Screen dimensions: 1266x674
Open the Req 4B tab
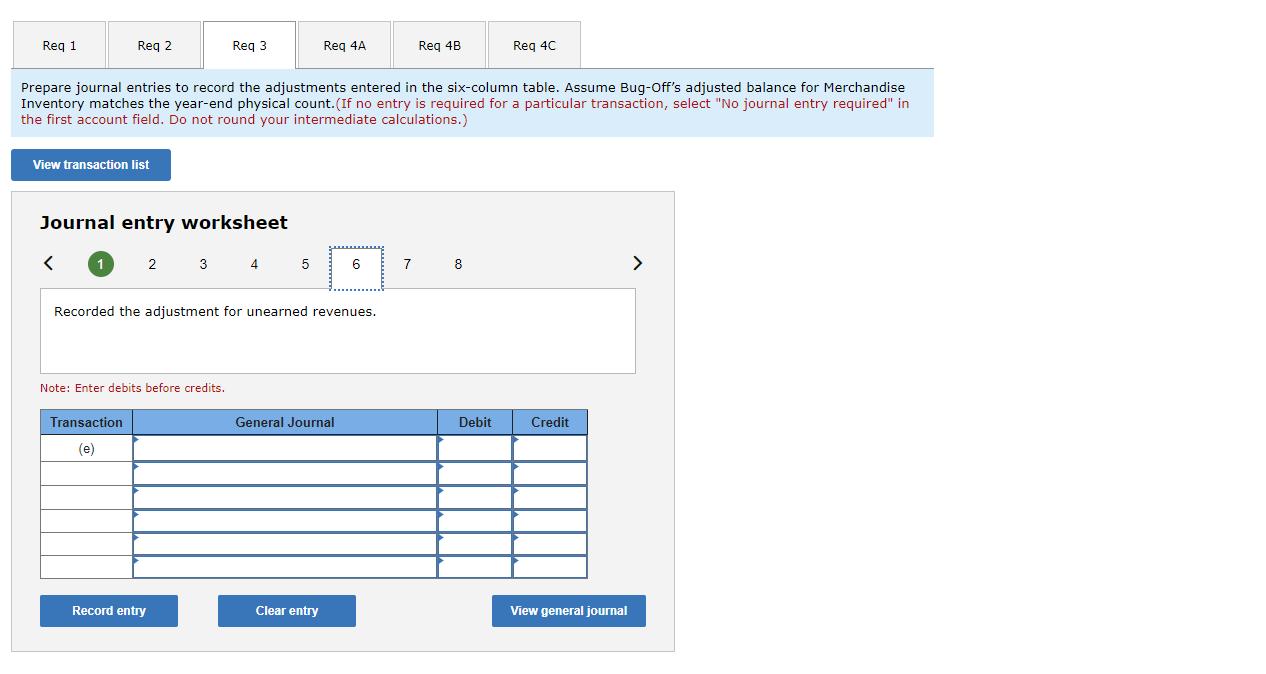pyautogui.click(x=439, y=45)
